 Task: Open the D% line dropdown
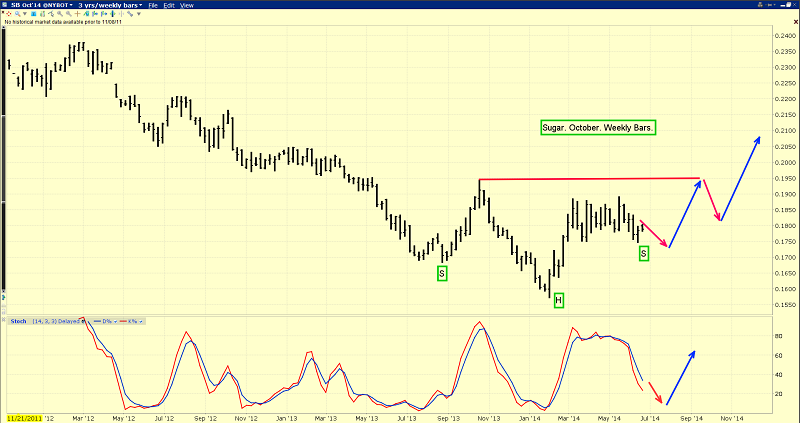click(x=116, y=321)
